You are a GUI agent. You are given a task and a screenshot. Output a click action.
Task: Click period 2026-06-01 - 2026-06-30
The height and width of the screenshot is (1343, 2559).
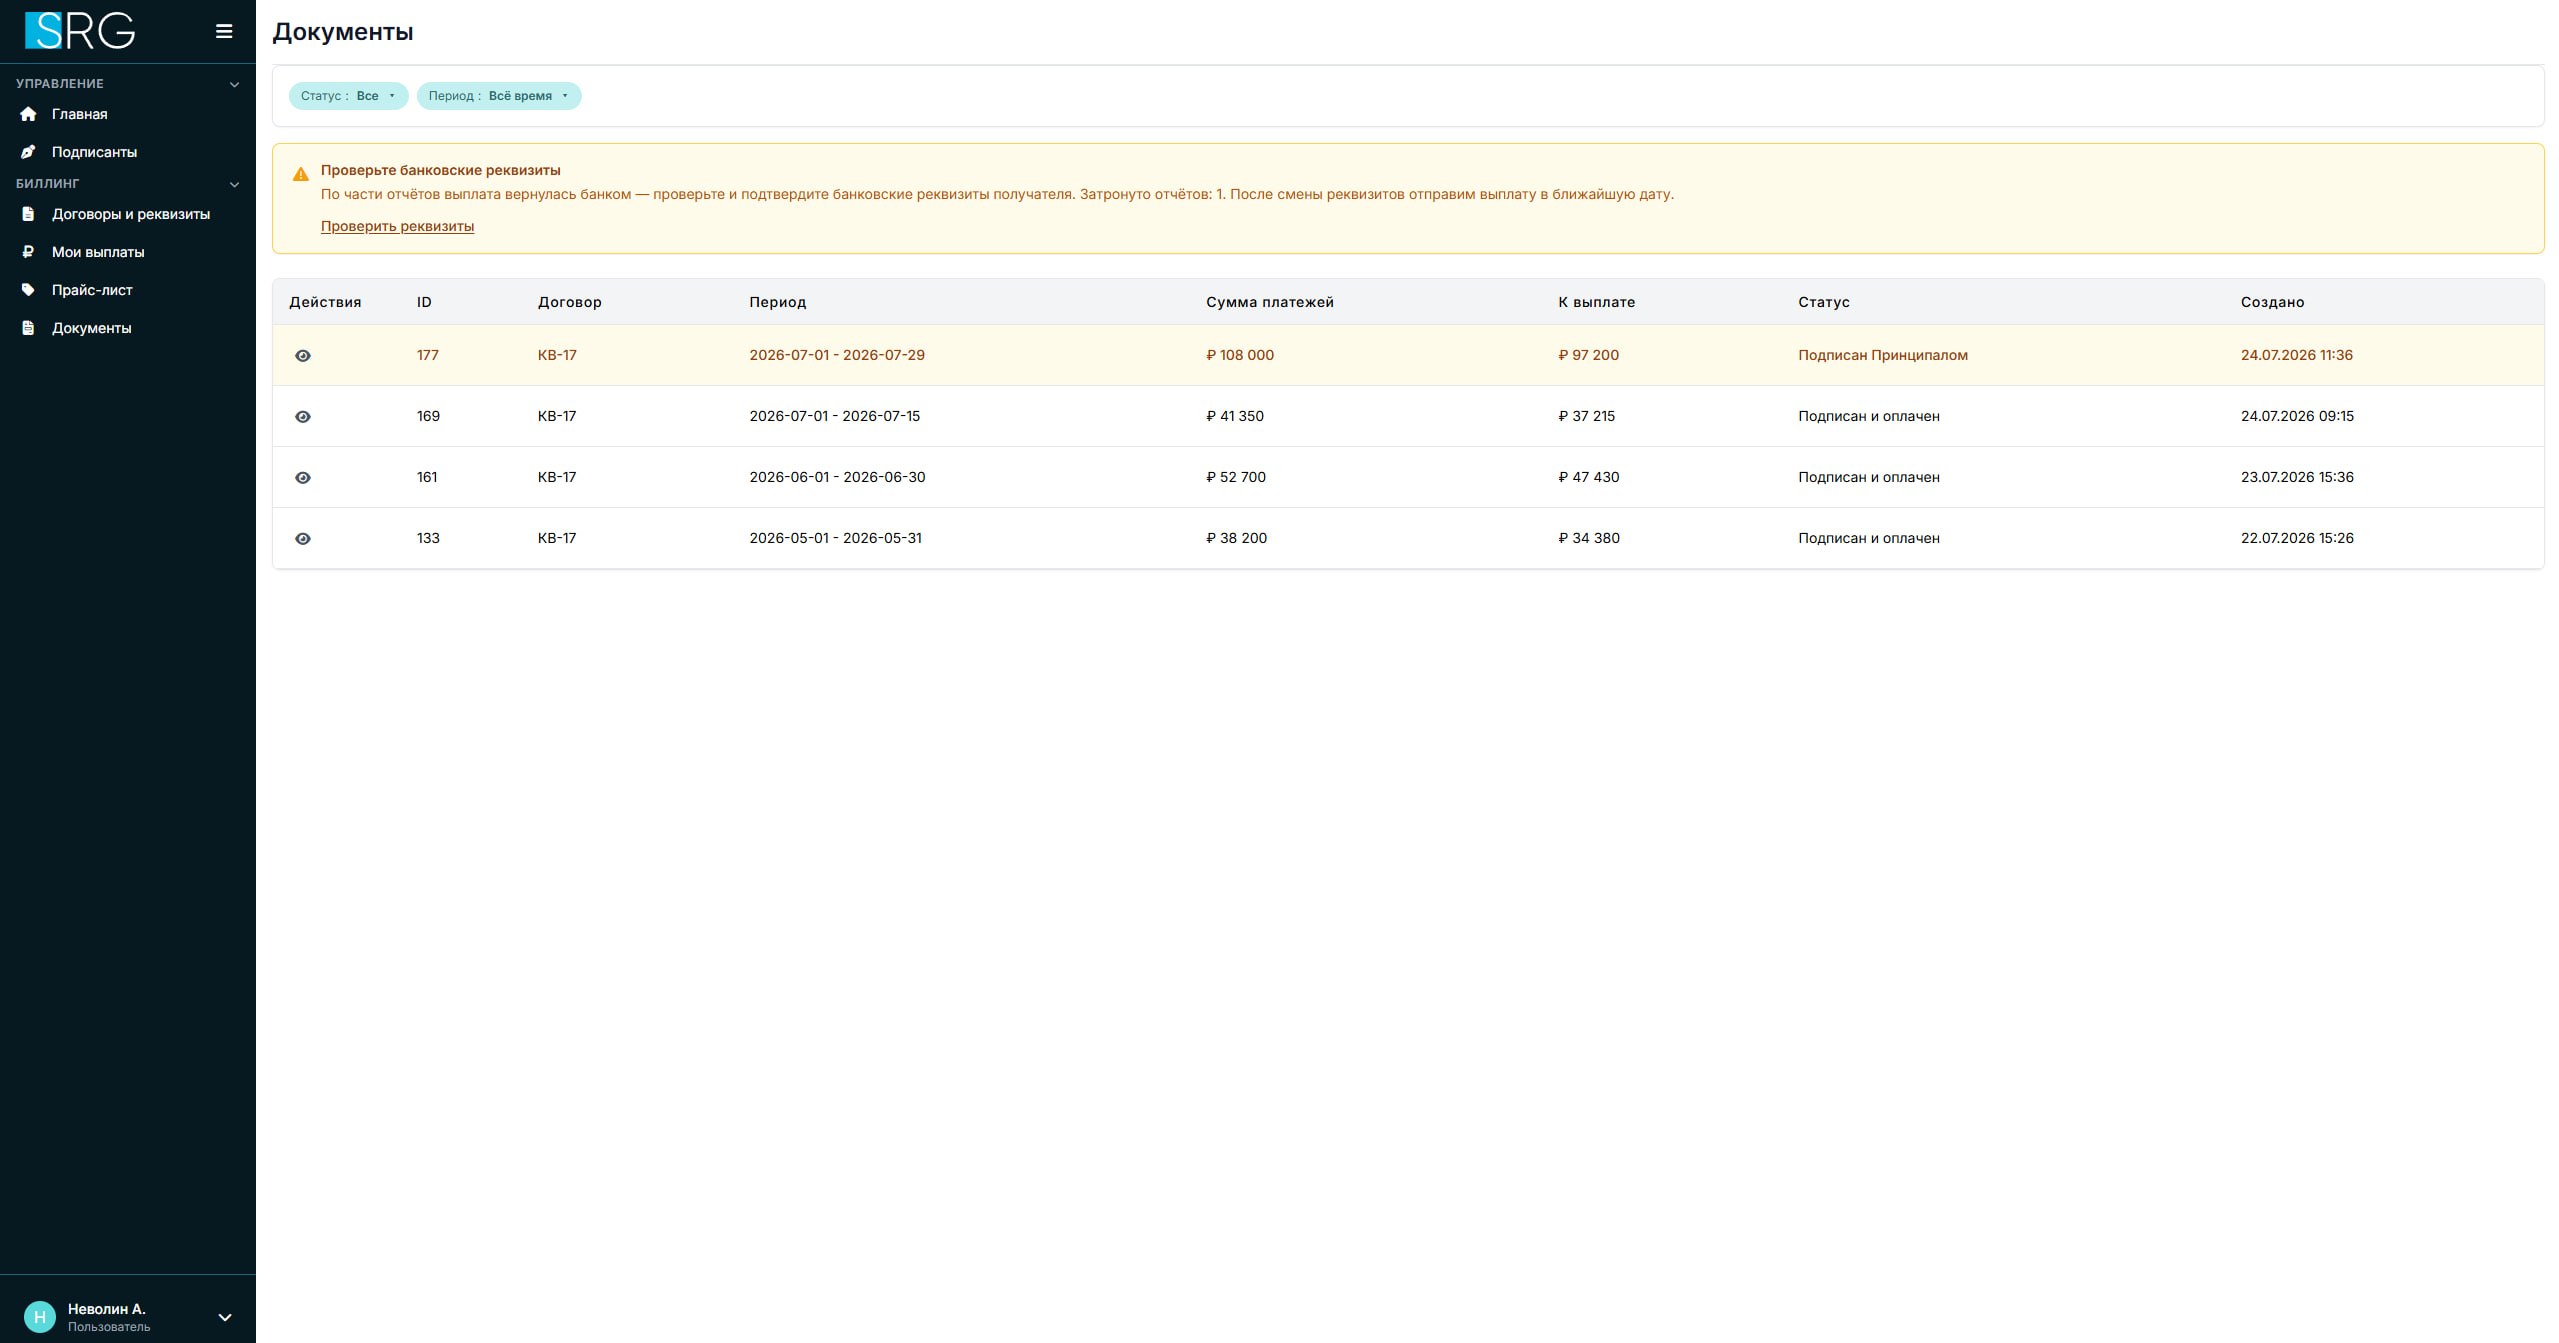point(837,477)
